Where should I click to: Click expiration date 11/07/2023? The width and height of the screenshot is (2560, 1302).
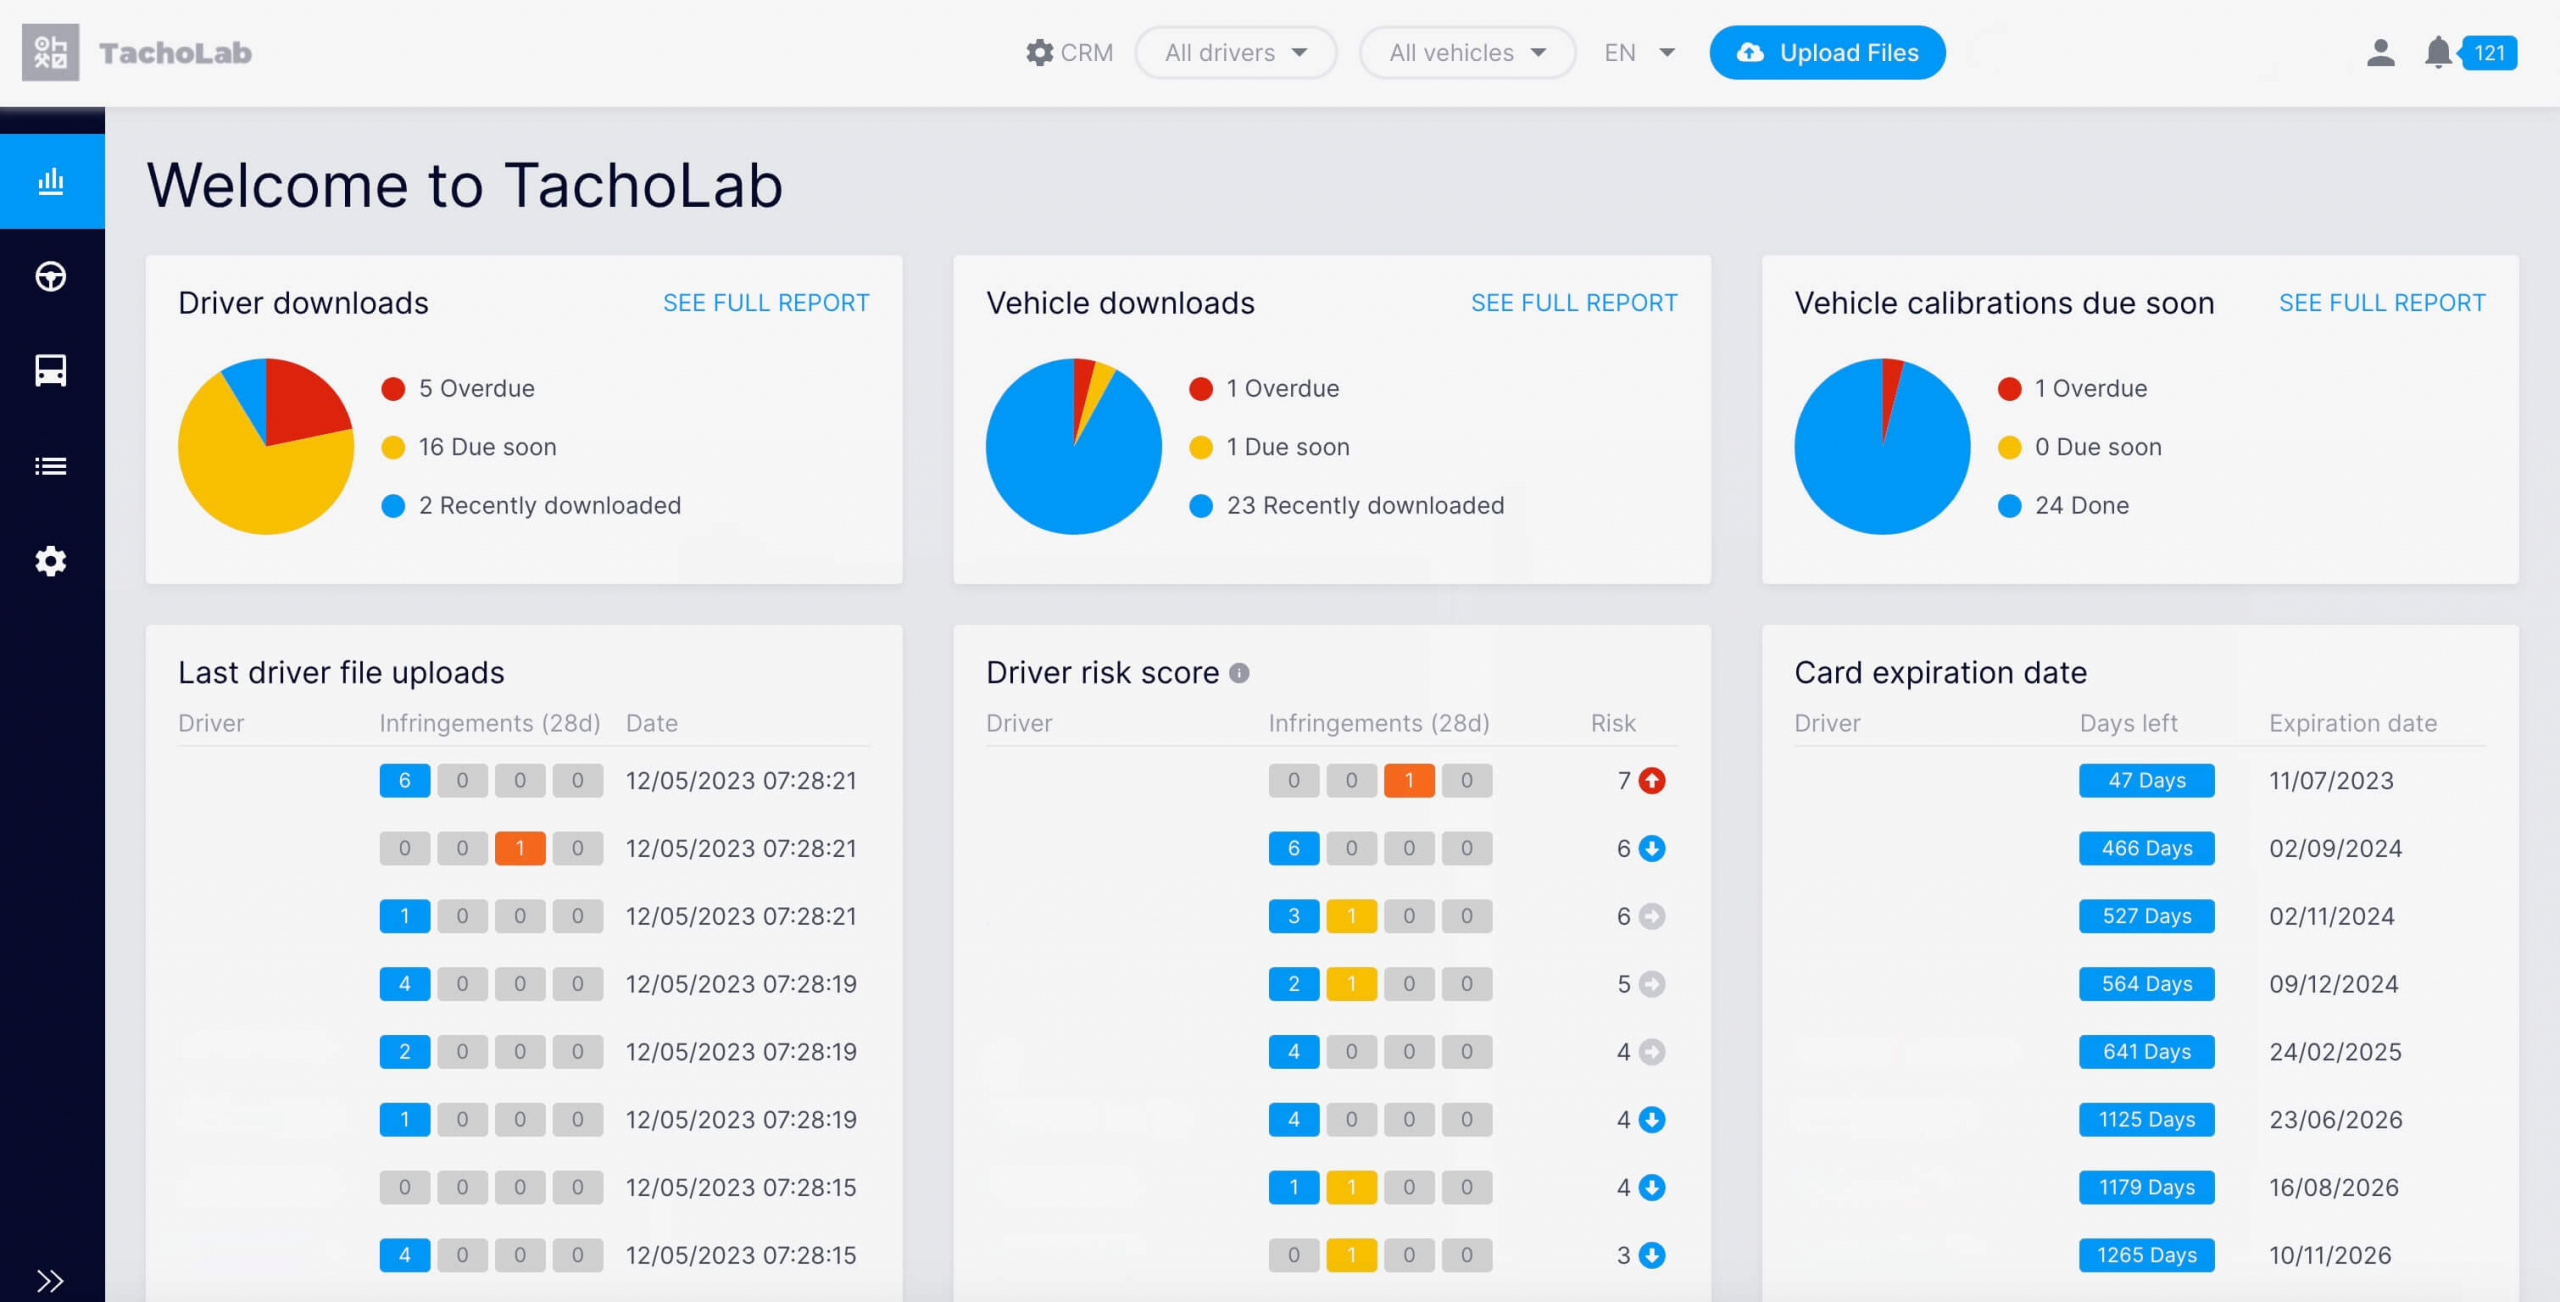(2331, 780)
